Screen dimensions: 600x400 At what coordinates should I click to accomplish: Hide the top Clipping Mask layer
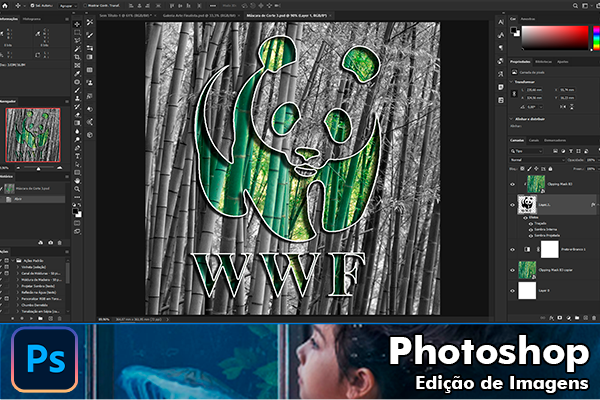pos(512,184)
